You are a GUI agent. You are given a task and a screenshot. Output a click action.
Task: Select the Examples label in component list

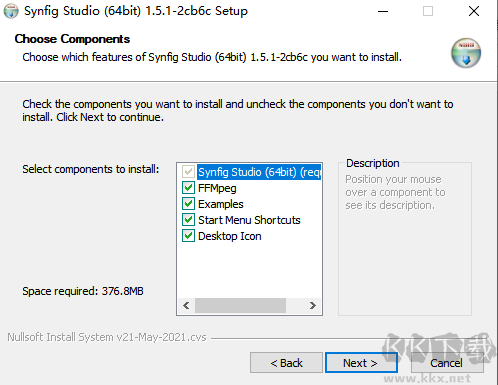click(x=221, y=204)
